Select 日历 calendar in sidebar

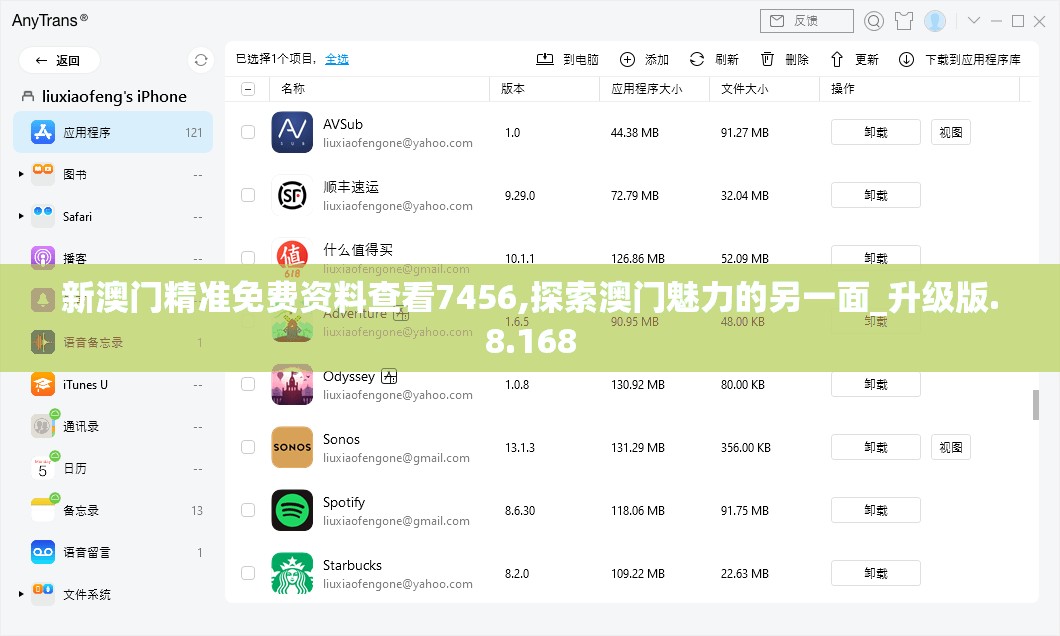[113, 468]
